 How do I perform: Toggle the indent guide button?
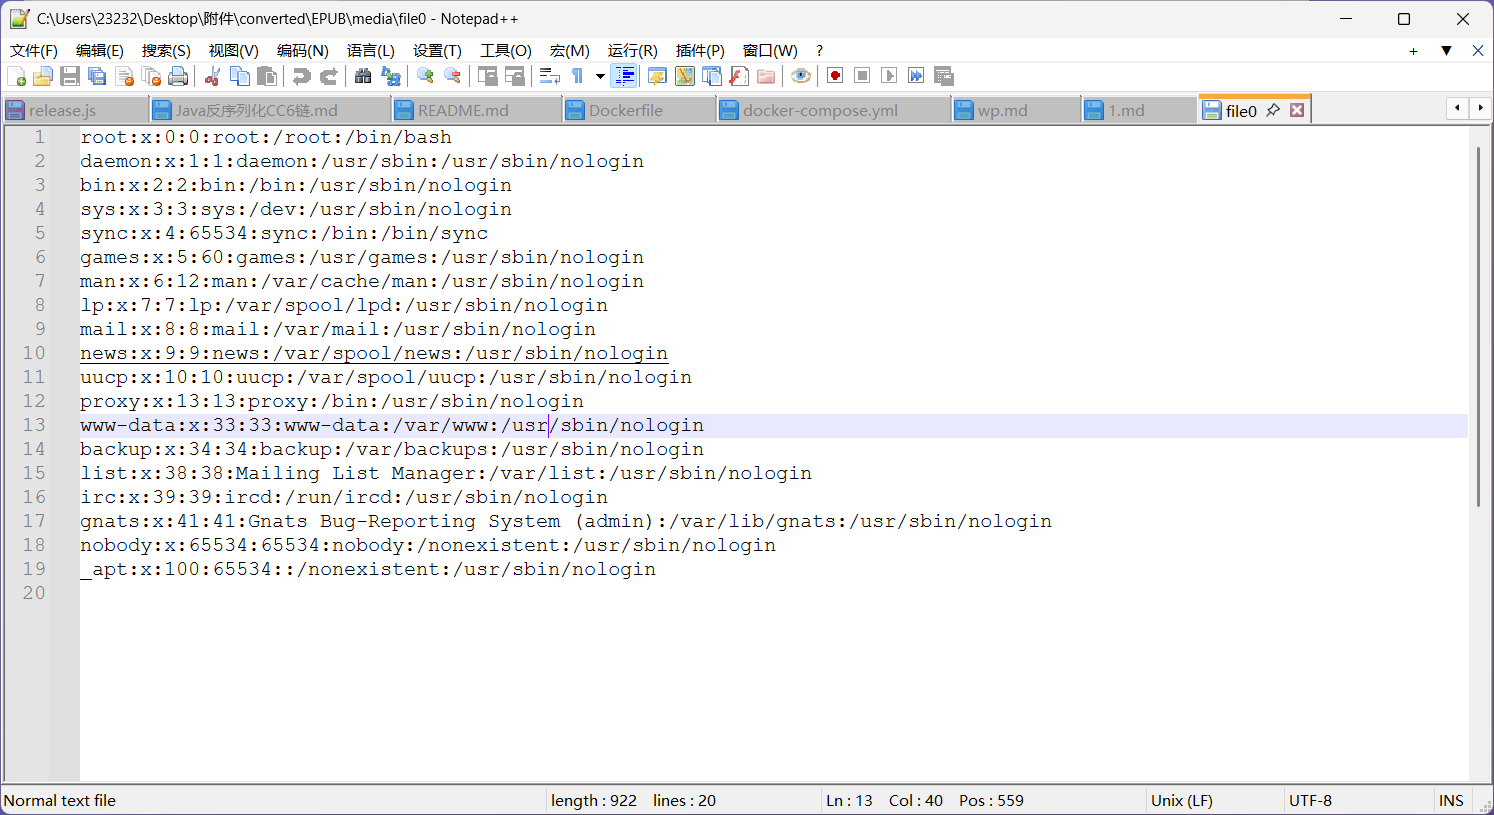pyautogui.click(x=625, y=76)
